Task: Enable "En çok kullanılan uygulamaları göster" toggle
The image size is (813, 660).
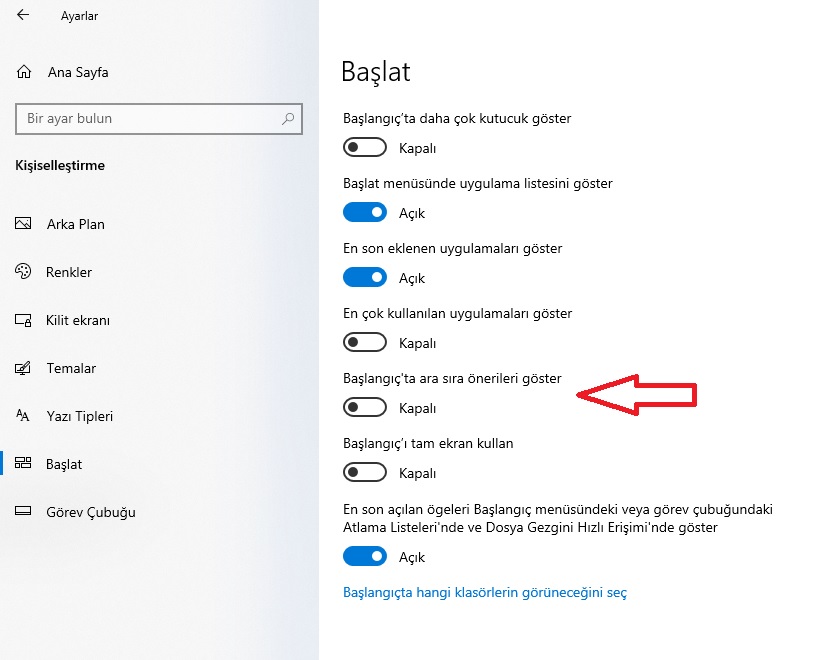Action: tap(365, 343)
